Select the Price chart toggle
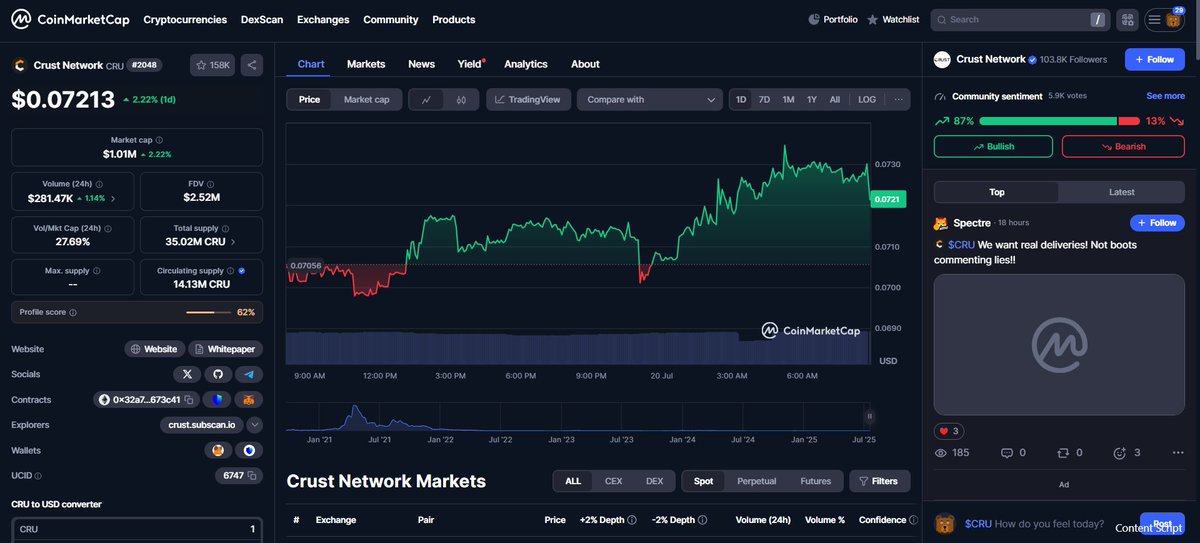Image resolution: width=1200 pixels, height=543 pixels. tap(310, 100)
